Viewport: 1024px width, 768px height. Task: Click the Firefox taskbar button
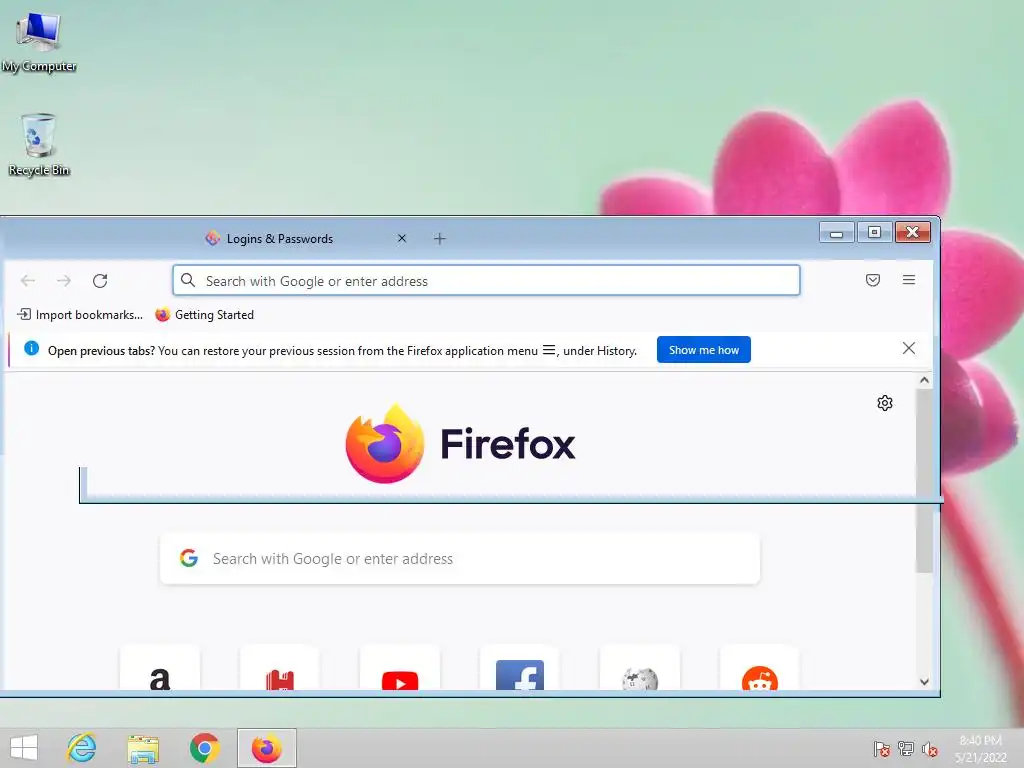pyautogui.click(x=266, y=748)
